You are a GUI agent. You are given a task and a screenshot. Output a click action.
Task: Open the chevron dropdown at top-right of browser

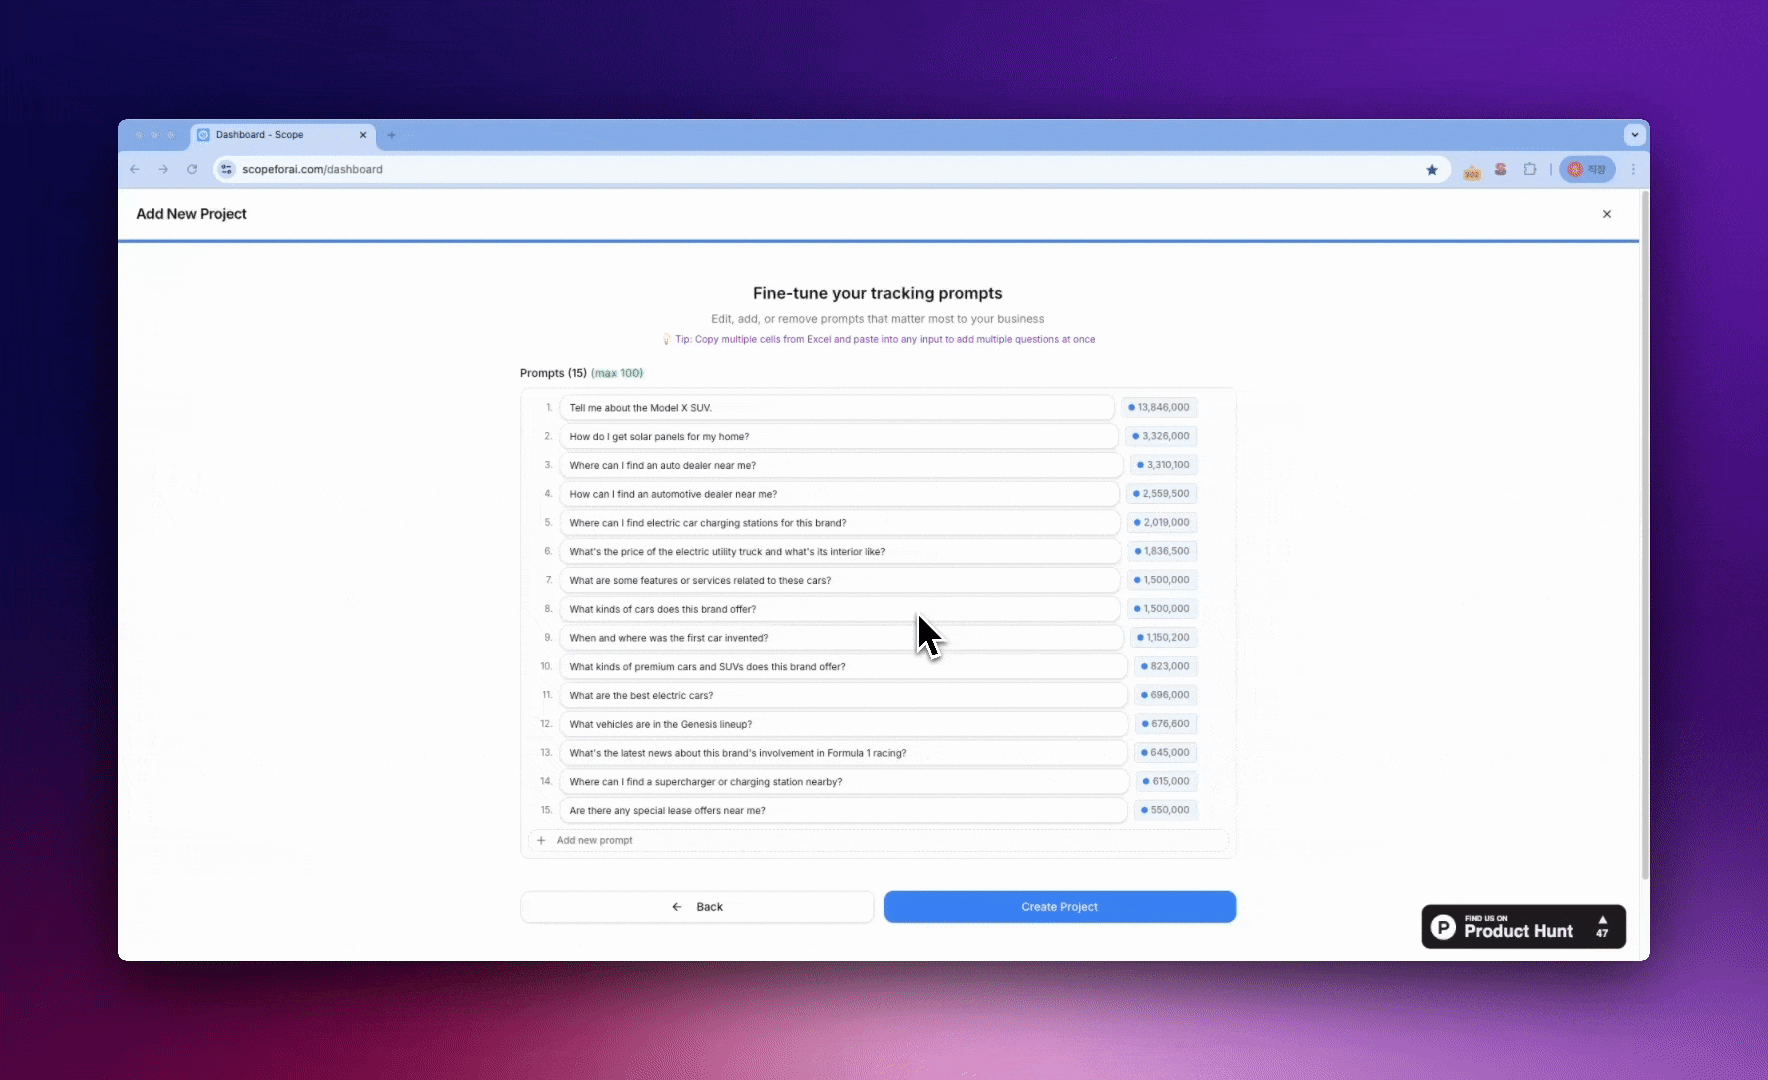pyautogui.click(x=1634, y=134)
